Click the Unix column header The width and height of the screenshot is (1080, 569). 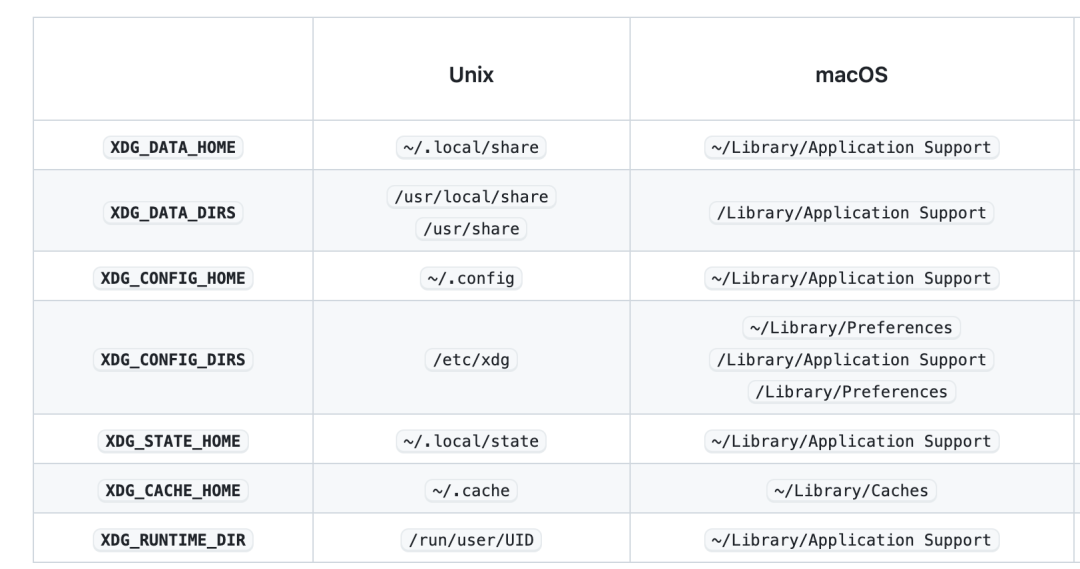[471, 75]
